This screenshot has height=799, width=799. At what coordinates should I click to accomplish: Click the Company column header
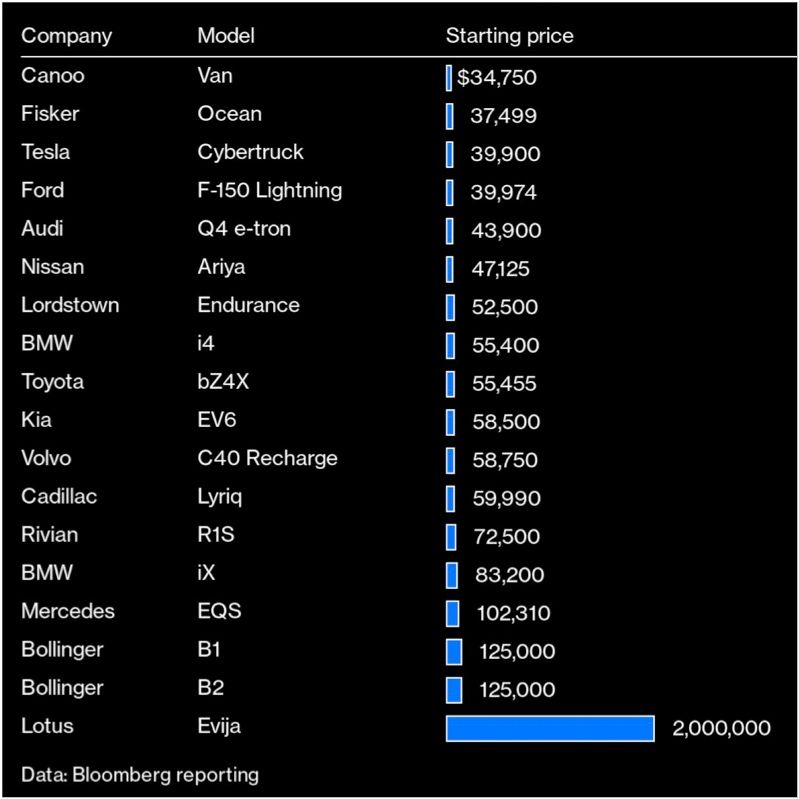tap(66, 36)
